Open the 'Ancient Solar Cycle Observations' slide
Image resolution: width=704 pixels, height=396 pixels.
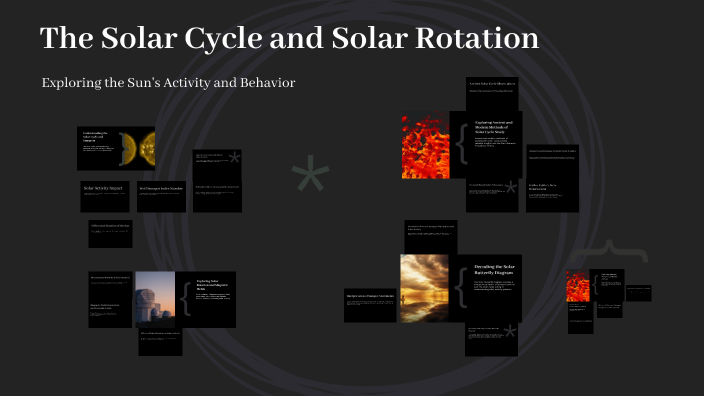(492, 94)
